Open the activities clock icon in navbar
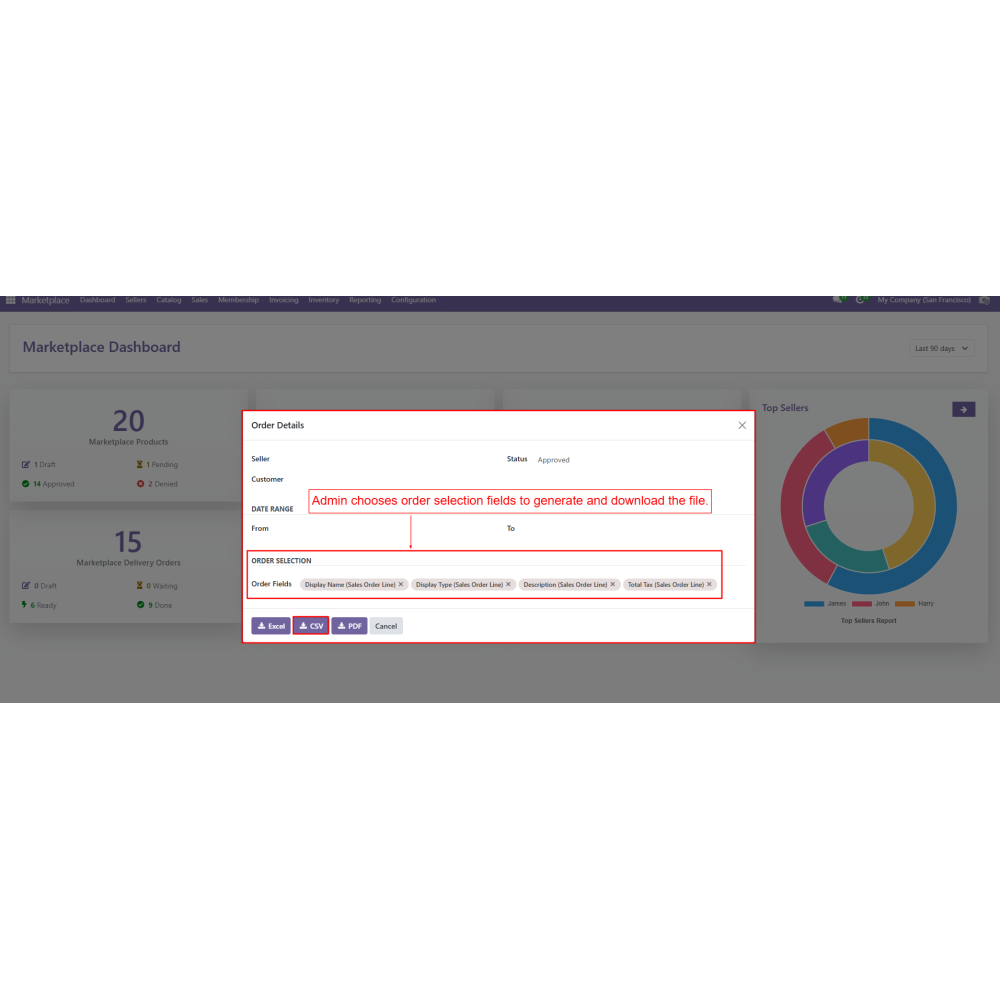The image size is (1000, 1000). [861, 300]
